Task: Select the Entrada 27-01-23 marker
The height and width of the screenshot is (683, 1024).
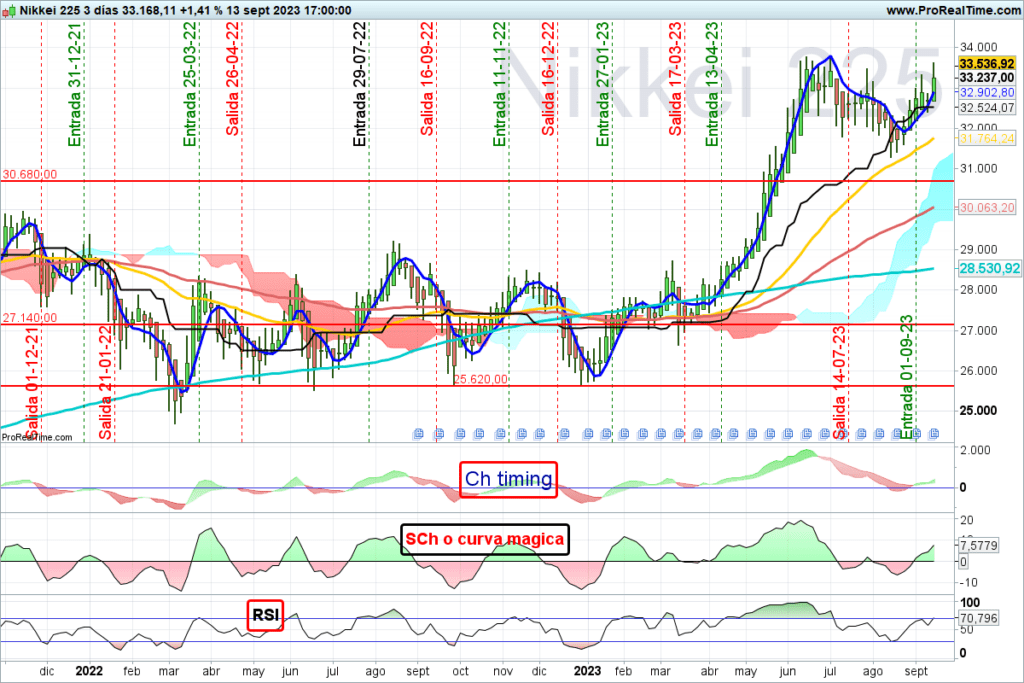Action: 603,85
